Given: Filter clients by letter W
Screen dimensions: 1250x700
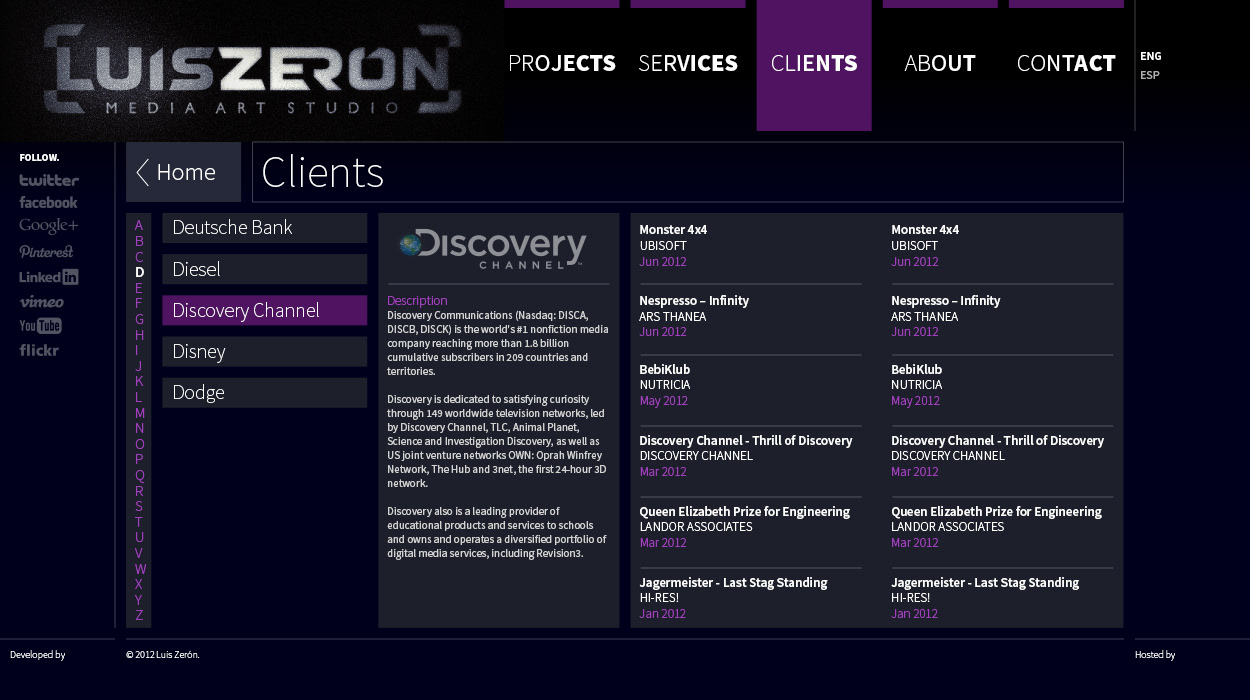Looking at the screenshot, I should (140, 569).
